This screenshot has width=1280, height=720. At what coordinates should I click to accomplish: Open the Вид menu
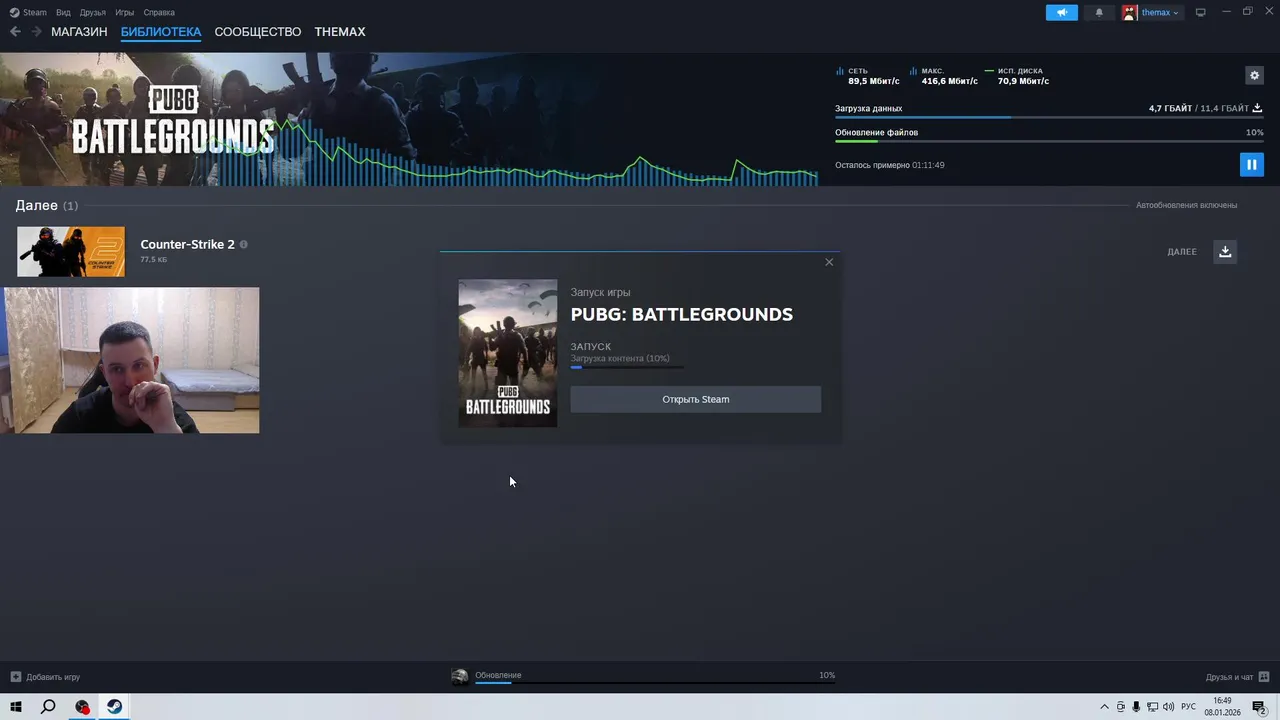tap(63, 12)
